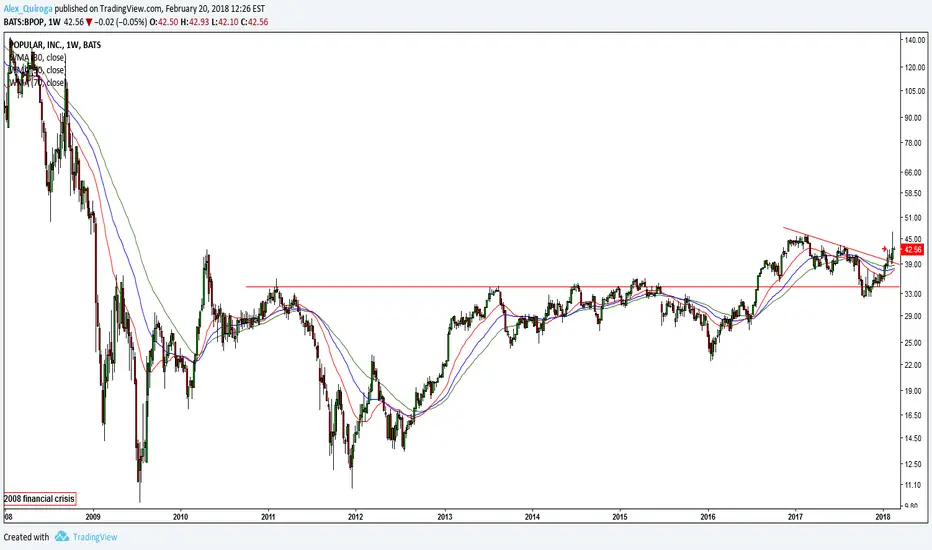Click the 2010 label on the time axis

point(180,516)
